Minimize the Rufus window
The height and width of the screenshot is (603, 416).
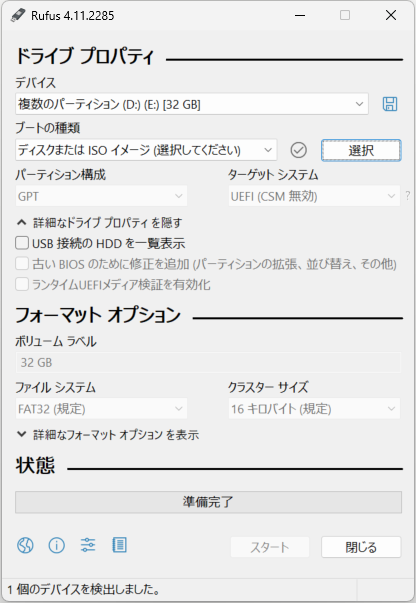[300, 15]
